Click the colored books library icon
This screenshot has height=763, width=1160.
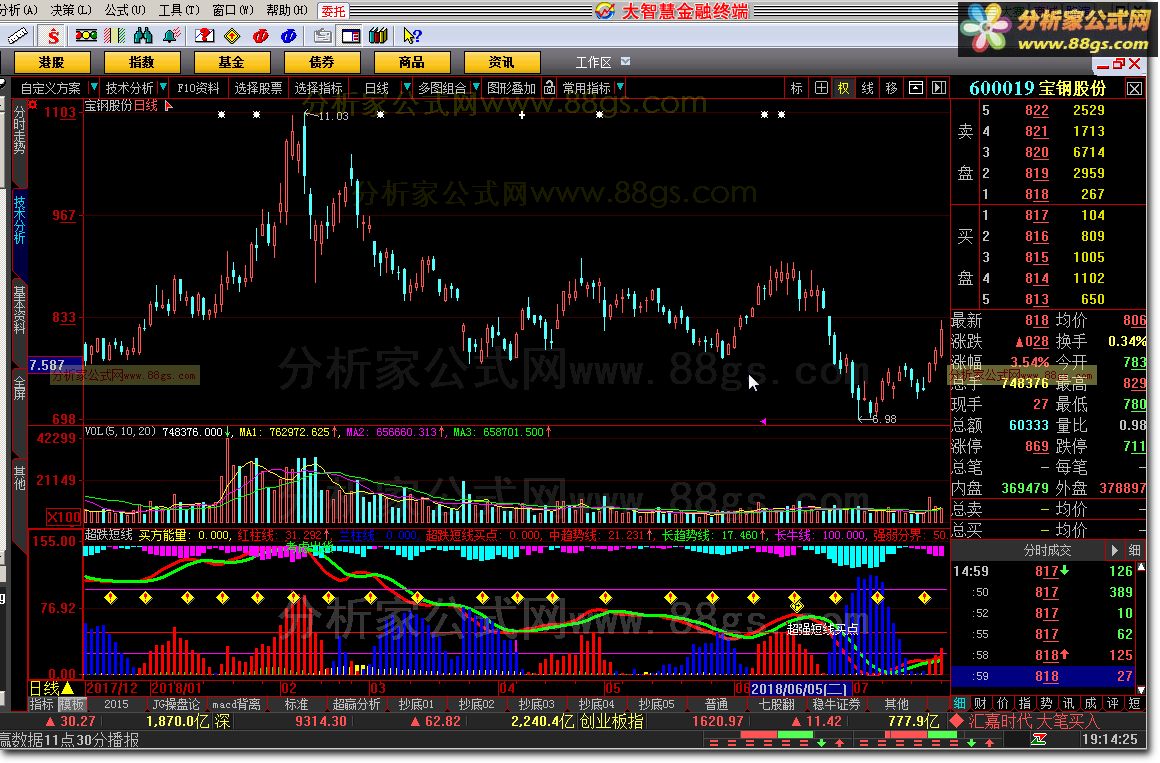click(x=379, y=35)
